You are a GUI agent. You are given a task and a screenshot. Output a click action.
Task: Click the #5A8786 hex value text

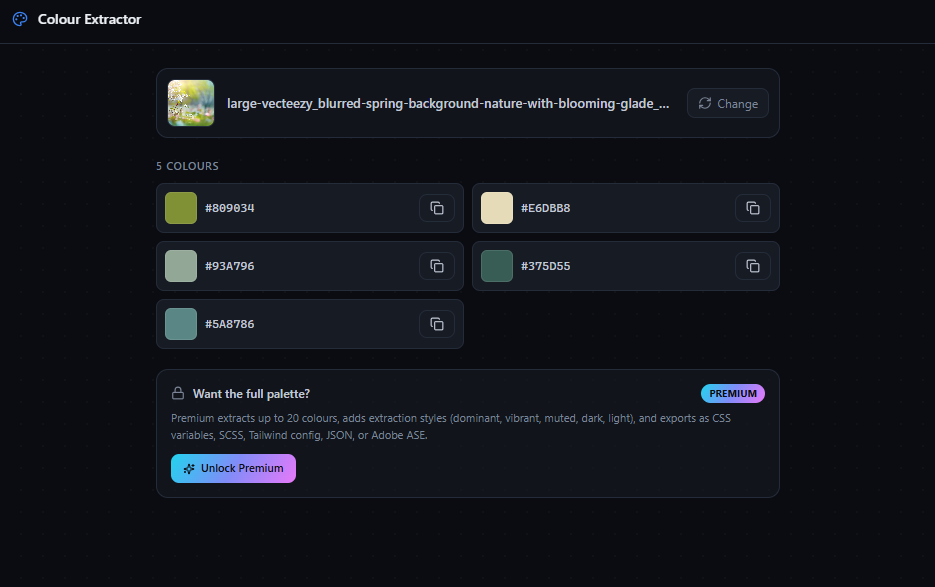click(x=230, y=324)
